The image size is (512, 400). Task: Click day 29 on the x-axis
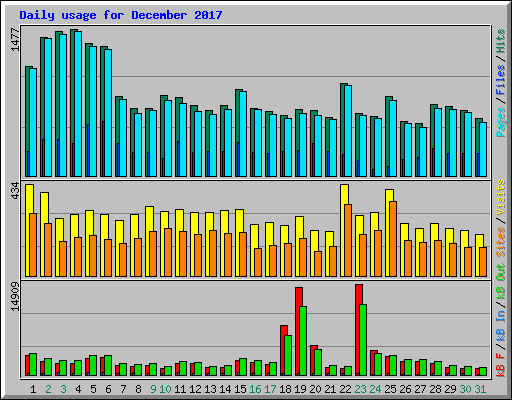click(450, 389)
